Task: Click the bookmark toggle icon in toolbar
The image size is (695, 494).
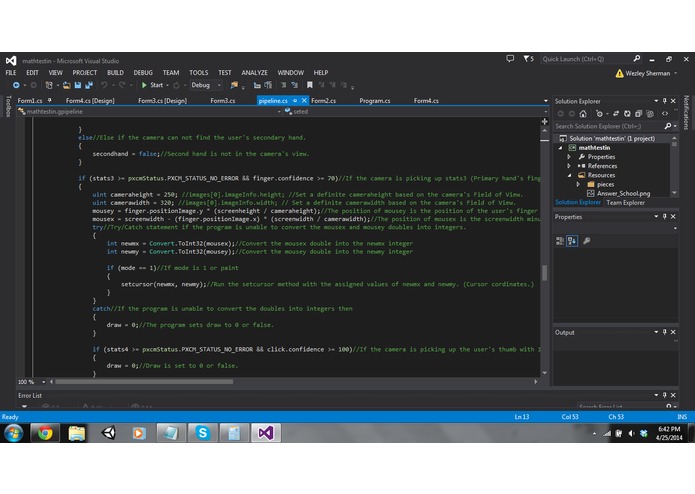Action: click(310, 85)
